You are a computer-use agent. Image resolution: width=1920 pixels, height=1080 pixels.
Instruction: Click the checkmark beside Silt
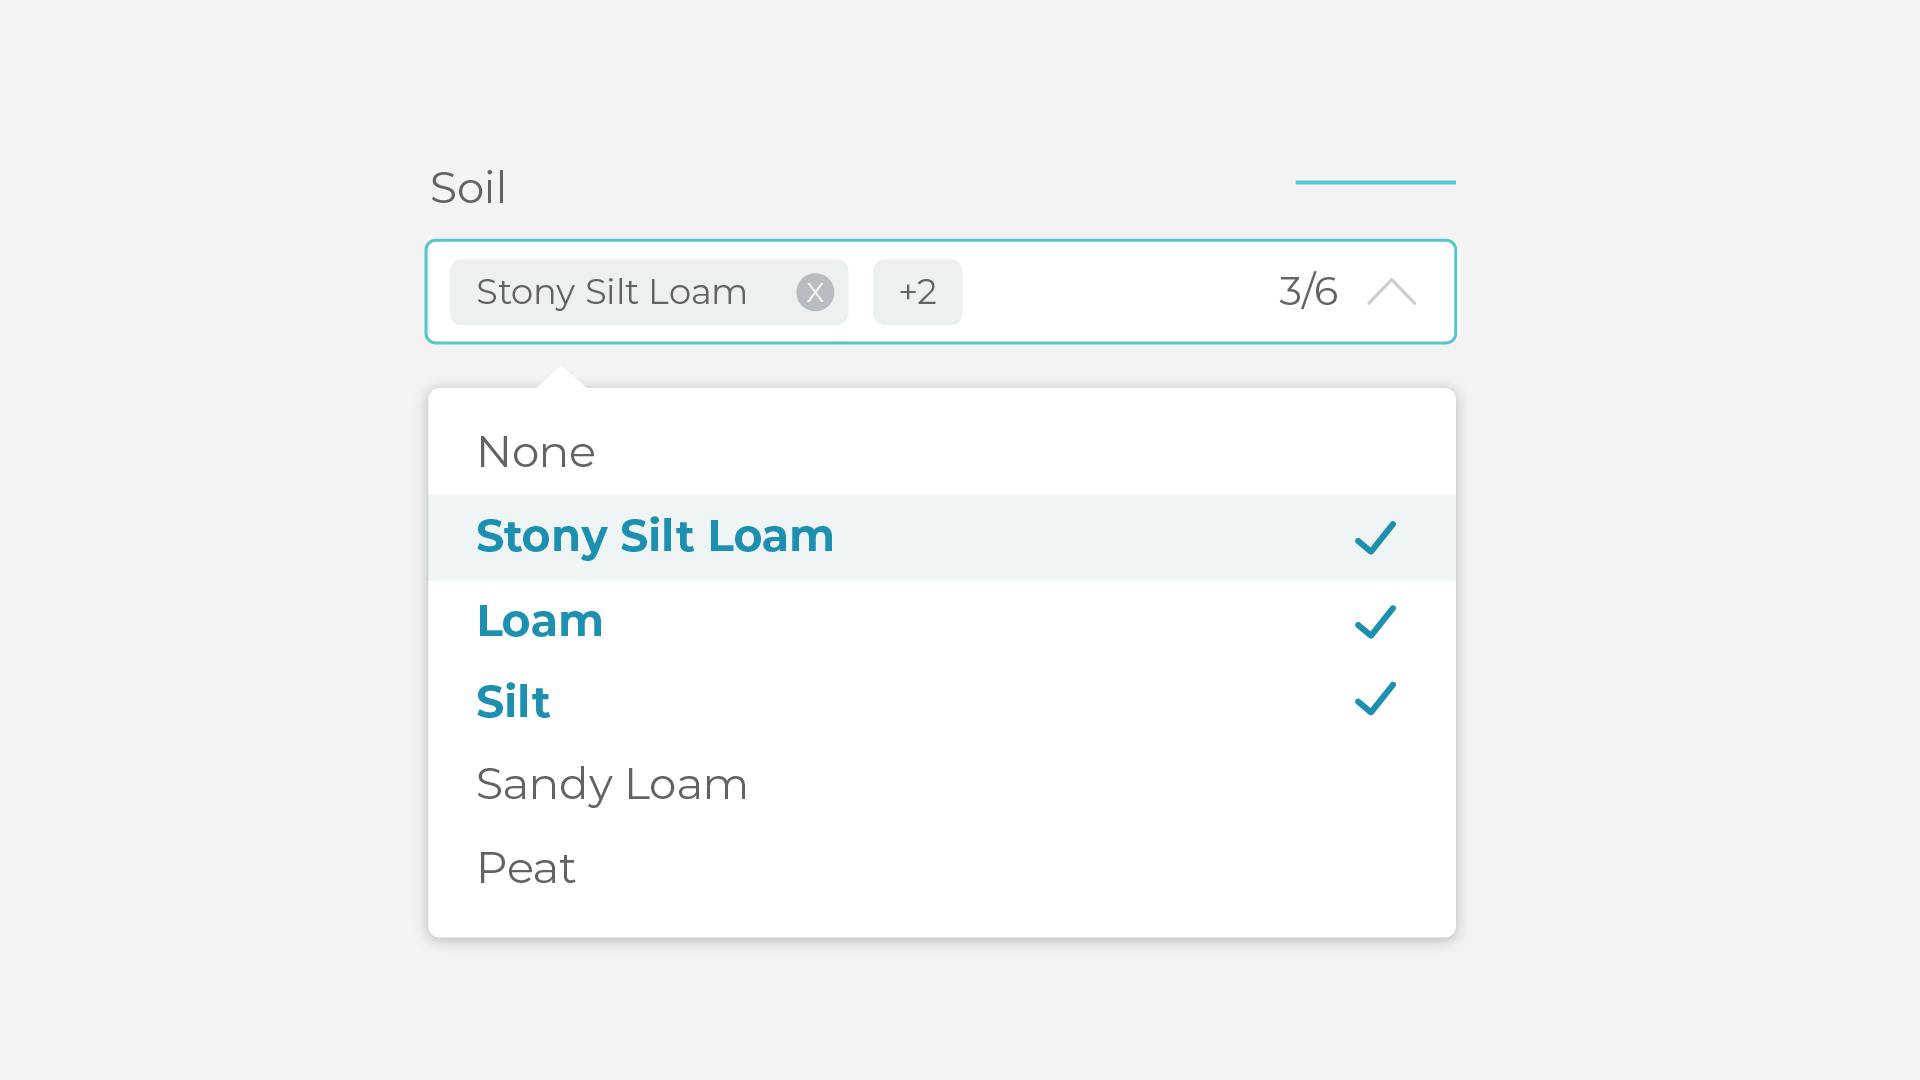point(1375,698)
